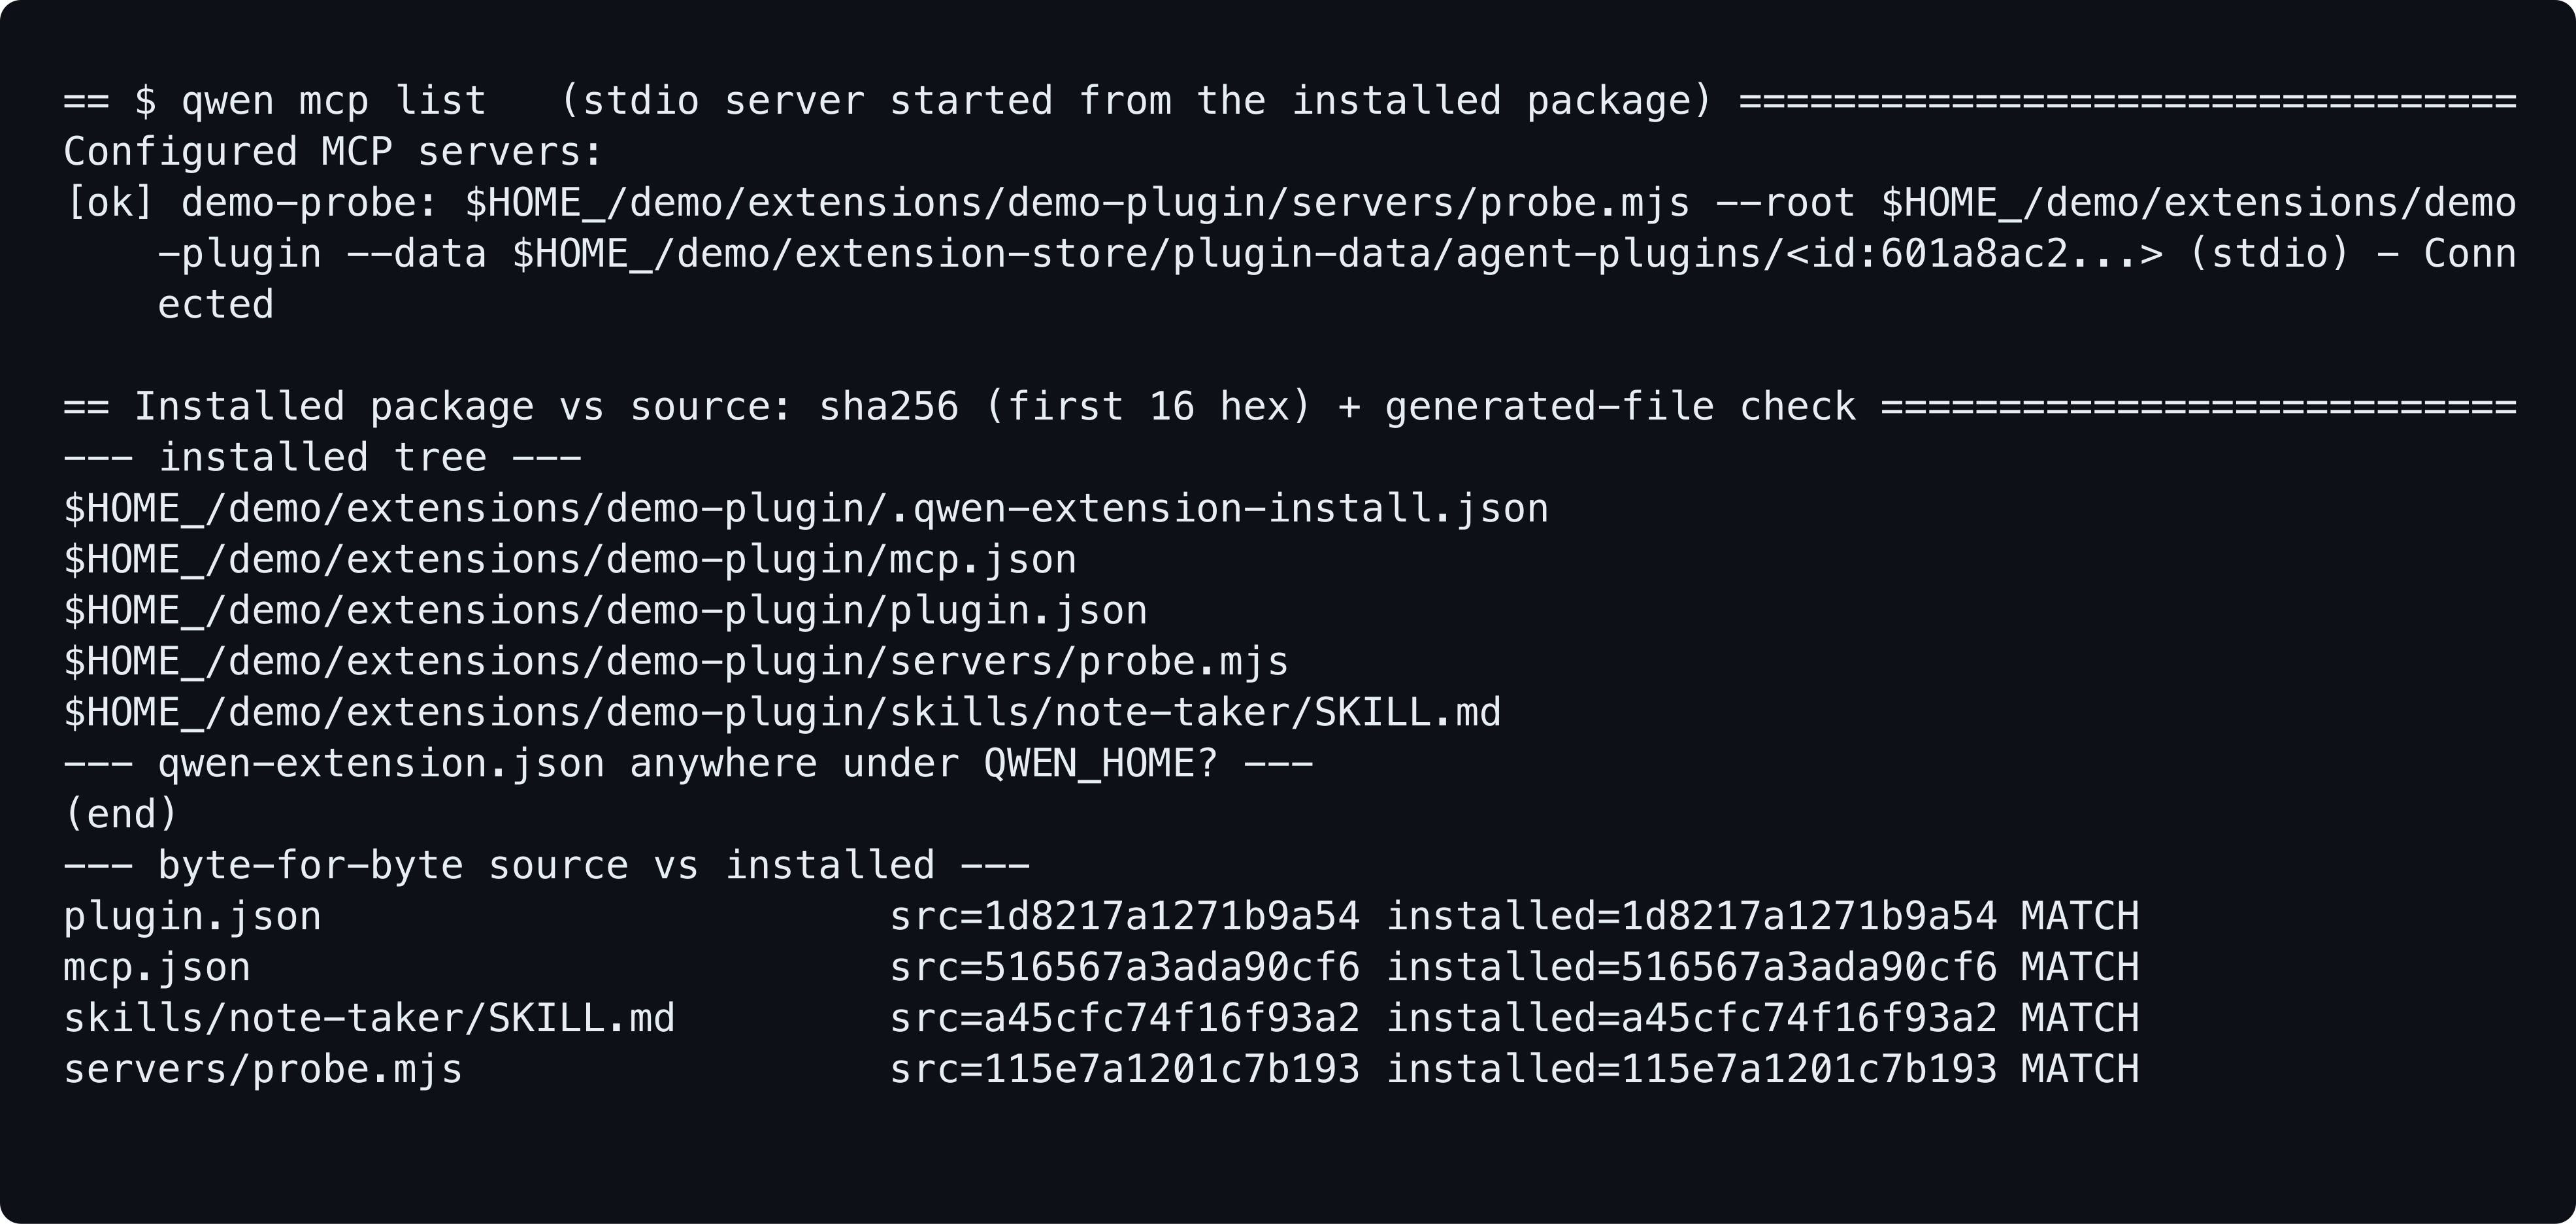
Task: Click the demo-plugin/servers/probe.mjs path in installed tree
Action: pyautogui.click(x=676, y=662)
